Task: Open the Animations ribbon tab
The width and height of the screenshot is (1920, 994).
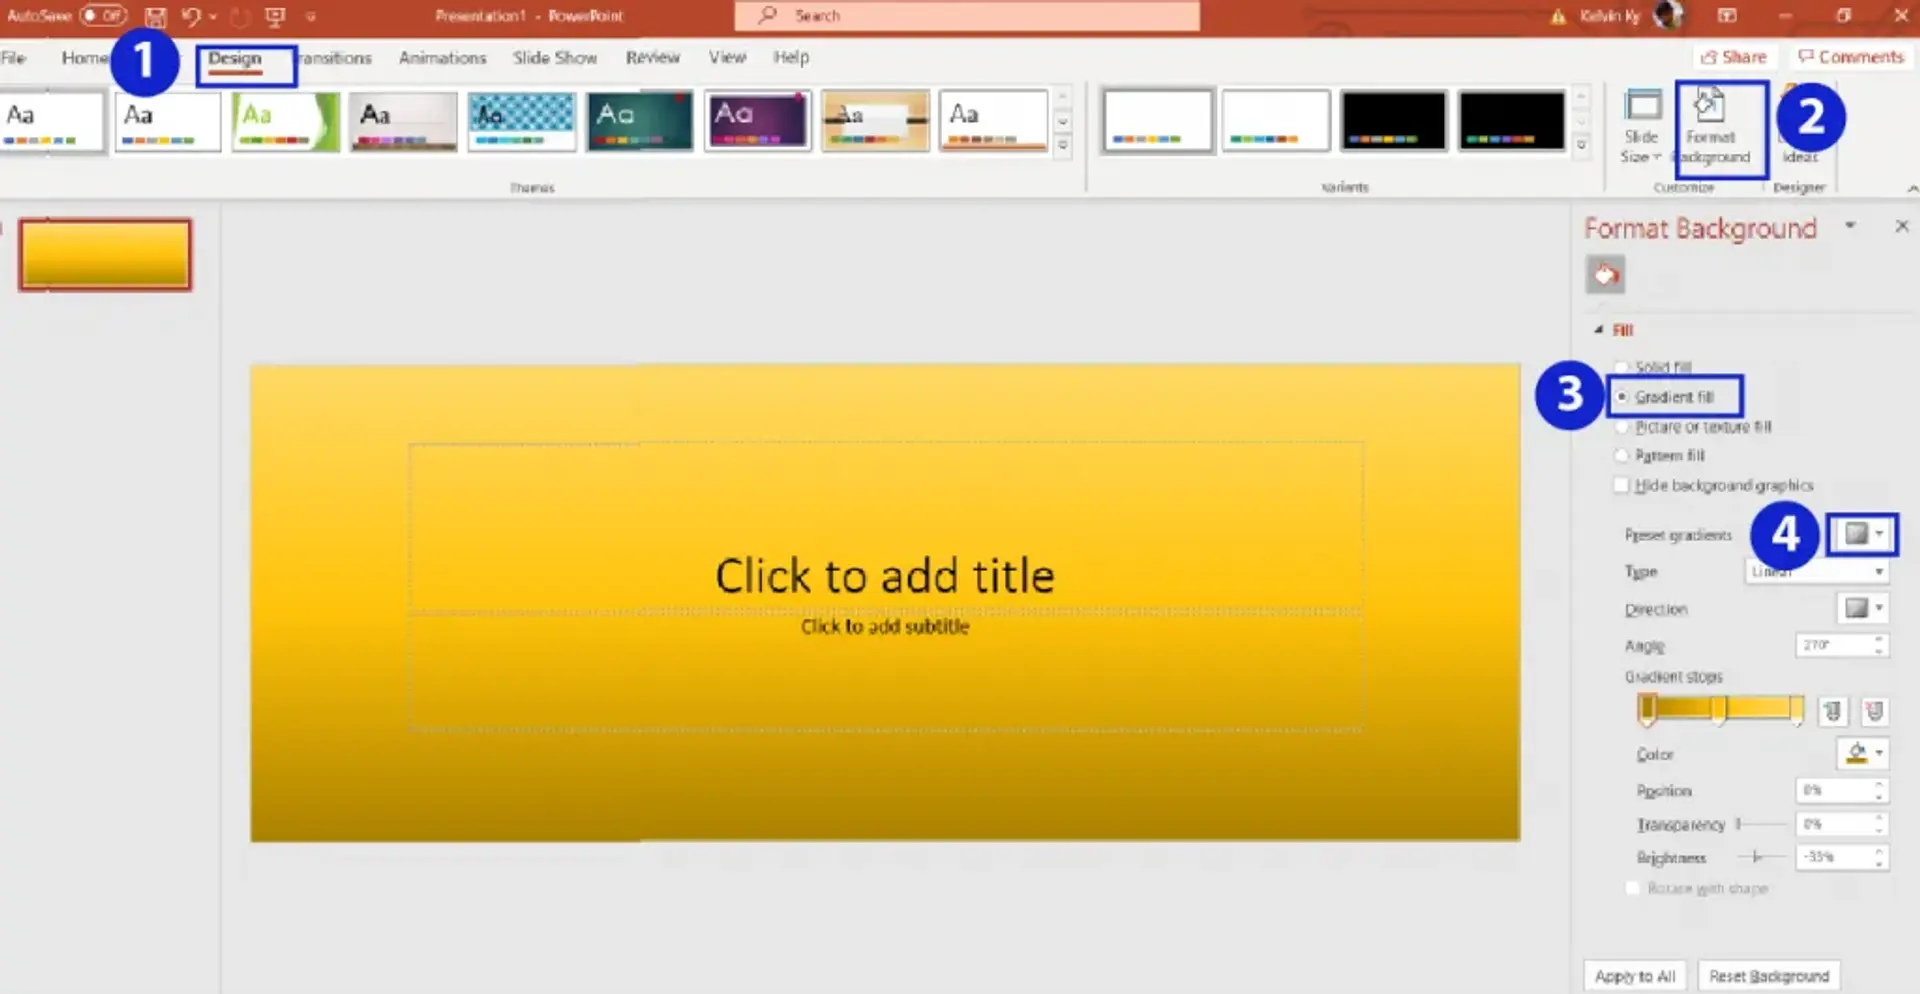Action: click(x=442, y=58)
